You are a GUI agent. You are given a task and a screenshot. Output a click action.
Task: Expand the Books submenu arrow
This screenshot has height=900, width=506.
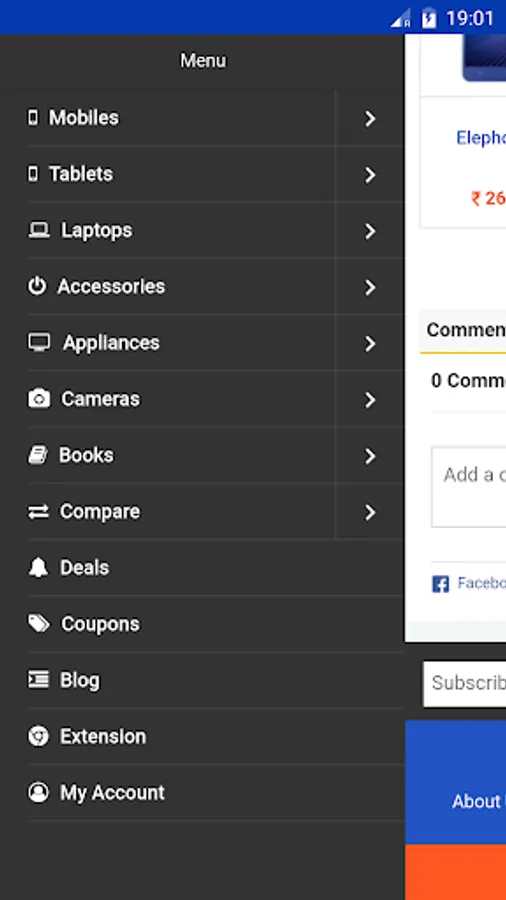pyautogui.click(x=370, y=456)
